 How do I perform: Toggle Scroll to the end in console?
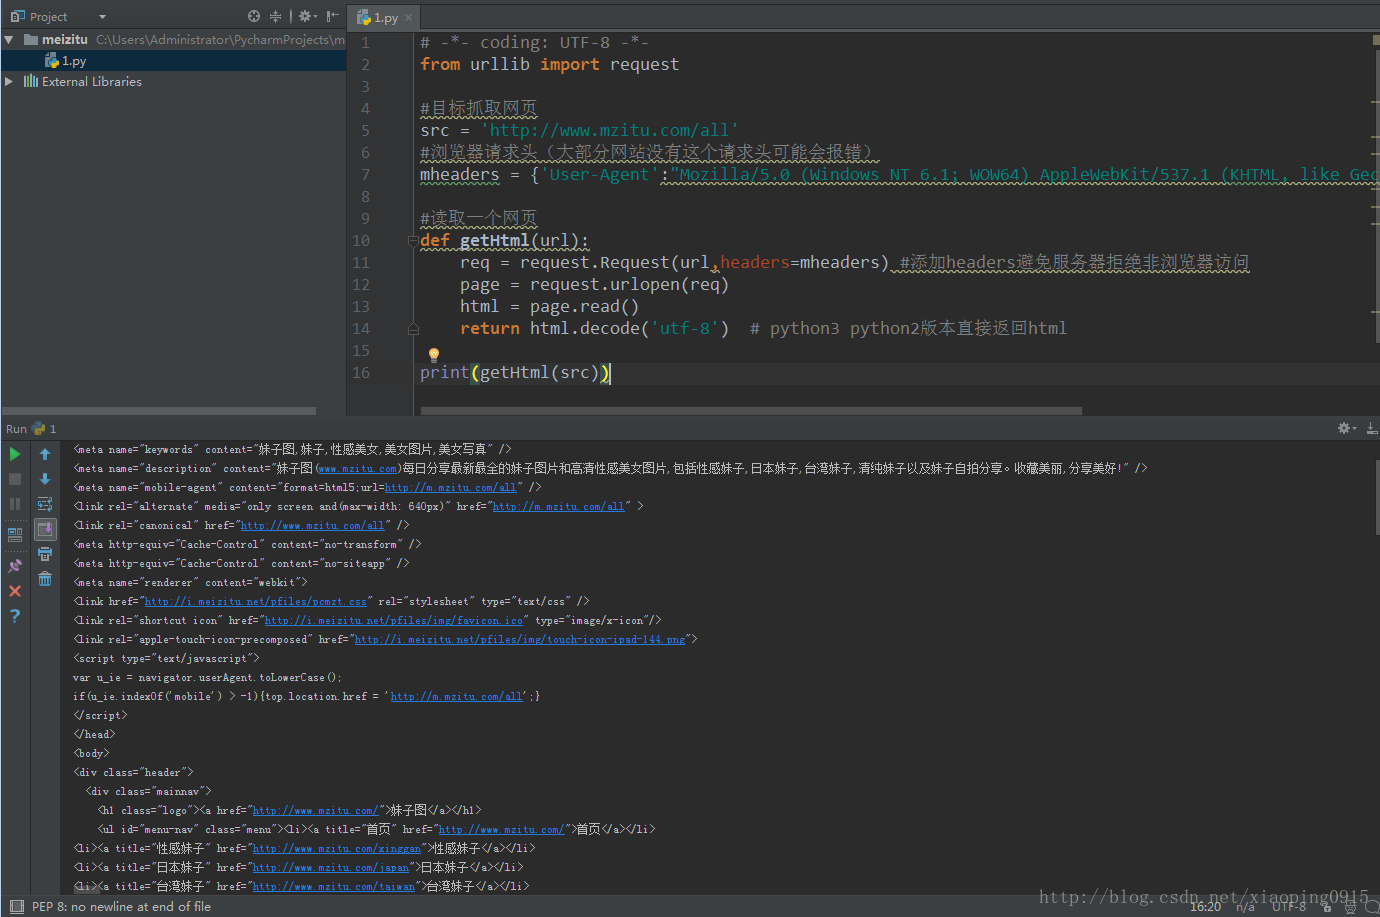point(45,529)
